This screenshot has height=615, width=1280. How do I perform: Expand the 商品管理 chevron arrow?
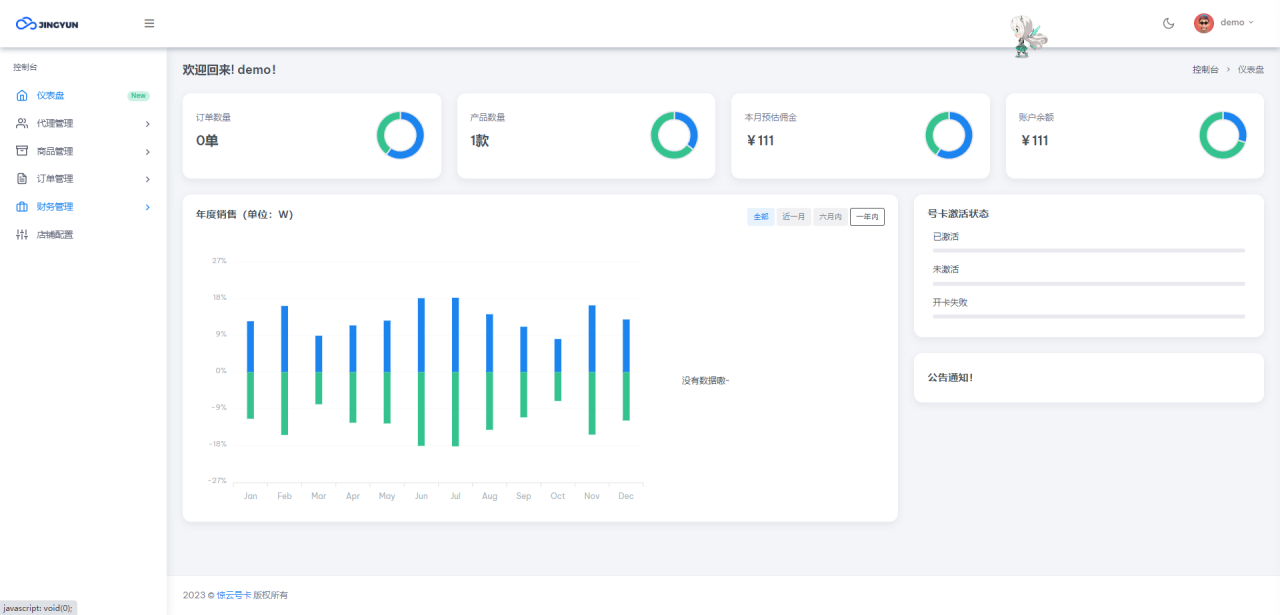[x=147, y=152]
